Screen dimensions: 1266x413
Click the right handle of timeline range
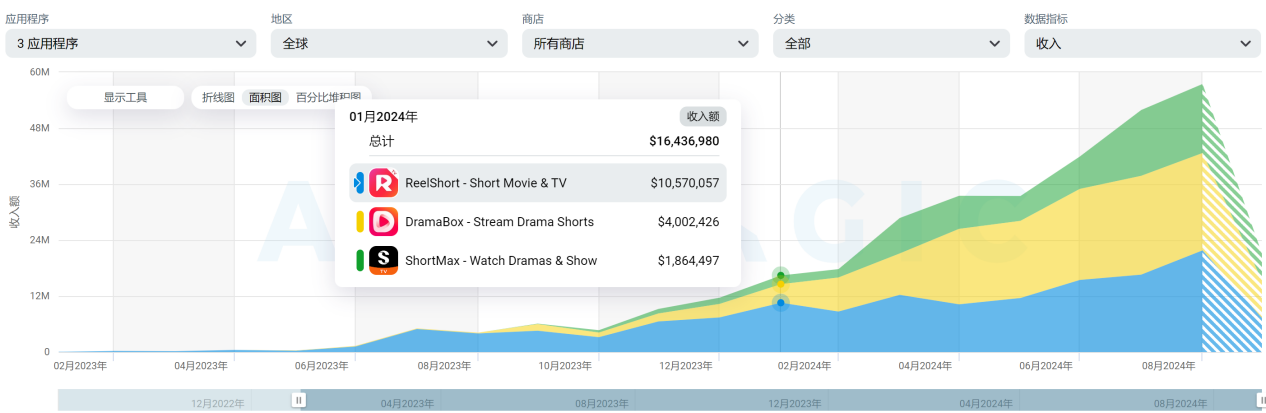1261,400
